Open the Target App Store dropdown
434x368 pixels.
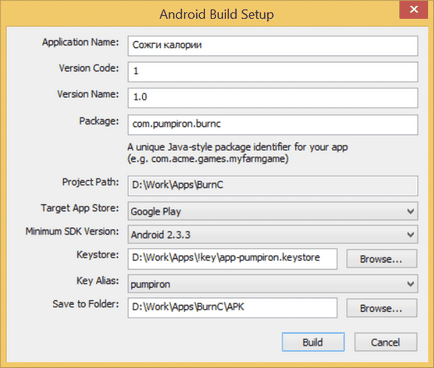[272, 211]
